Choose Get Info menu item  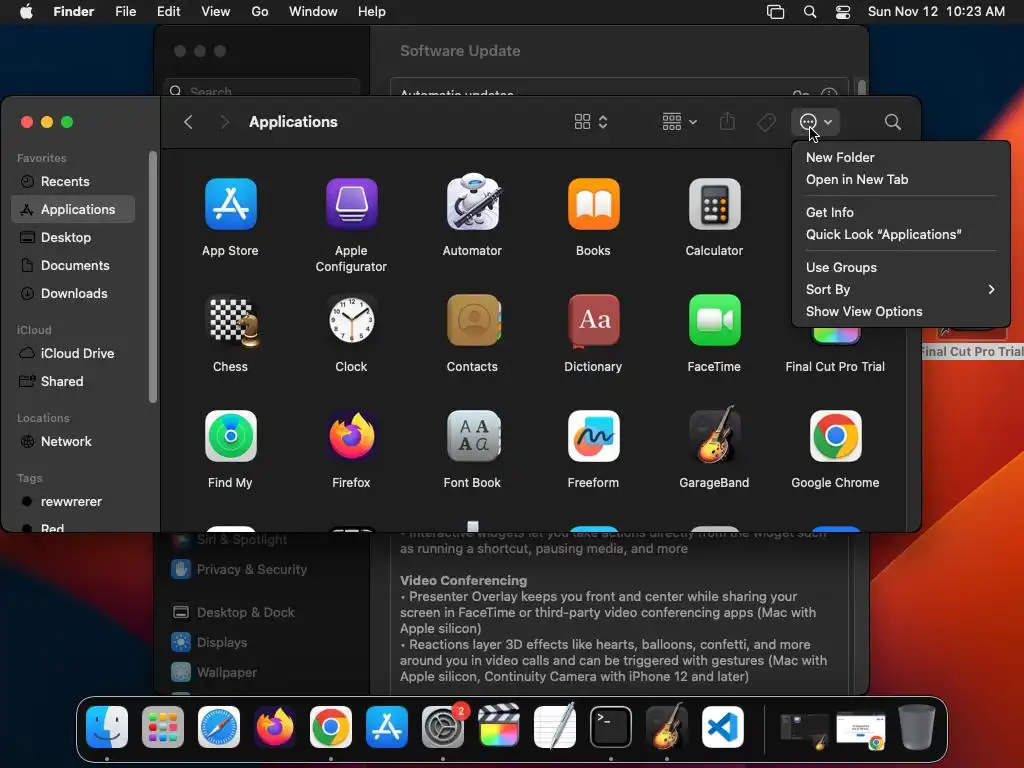click(901, 212)
